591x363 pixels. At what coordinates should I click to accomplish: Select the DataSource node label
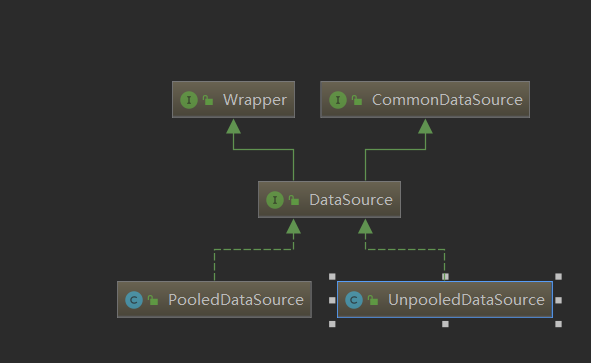click(351, 200)
